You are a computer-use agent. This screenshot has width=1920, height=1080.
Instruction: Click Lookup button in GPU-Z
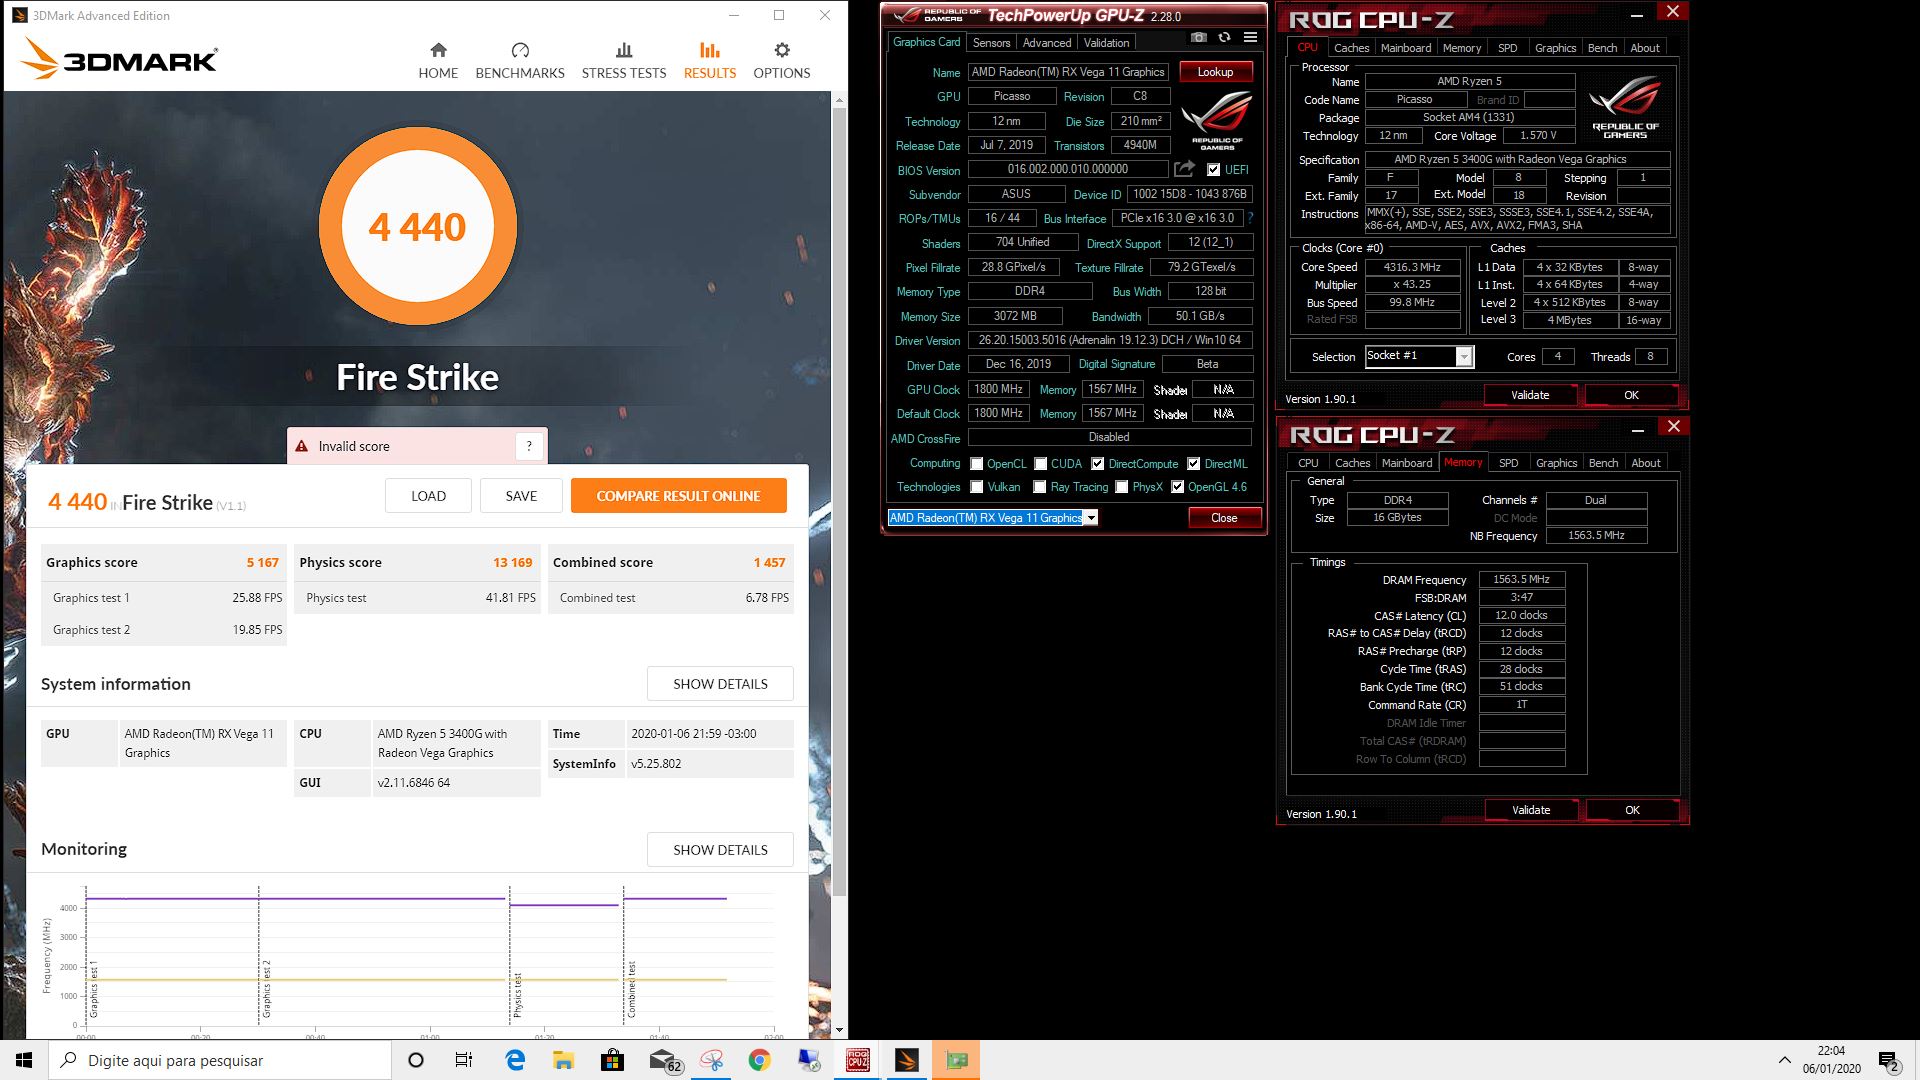pyautogui.click(x=1215, y=72)
